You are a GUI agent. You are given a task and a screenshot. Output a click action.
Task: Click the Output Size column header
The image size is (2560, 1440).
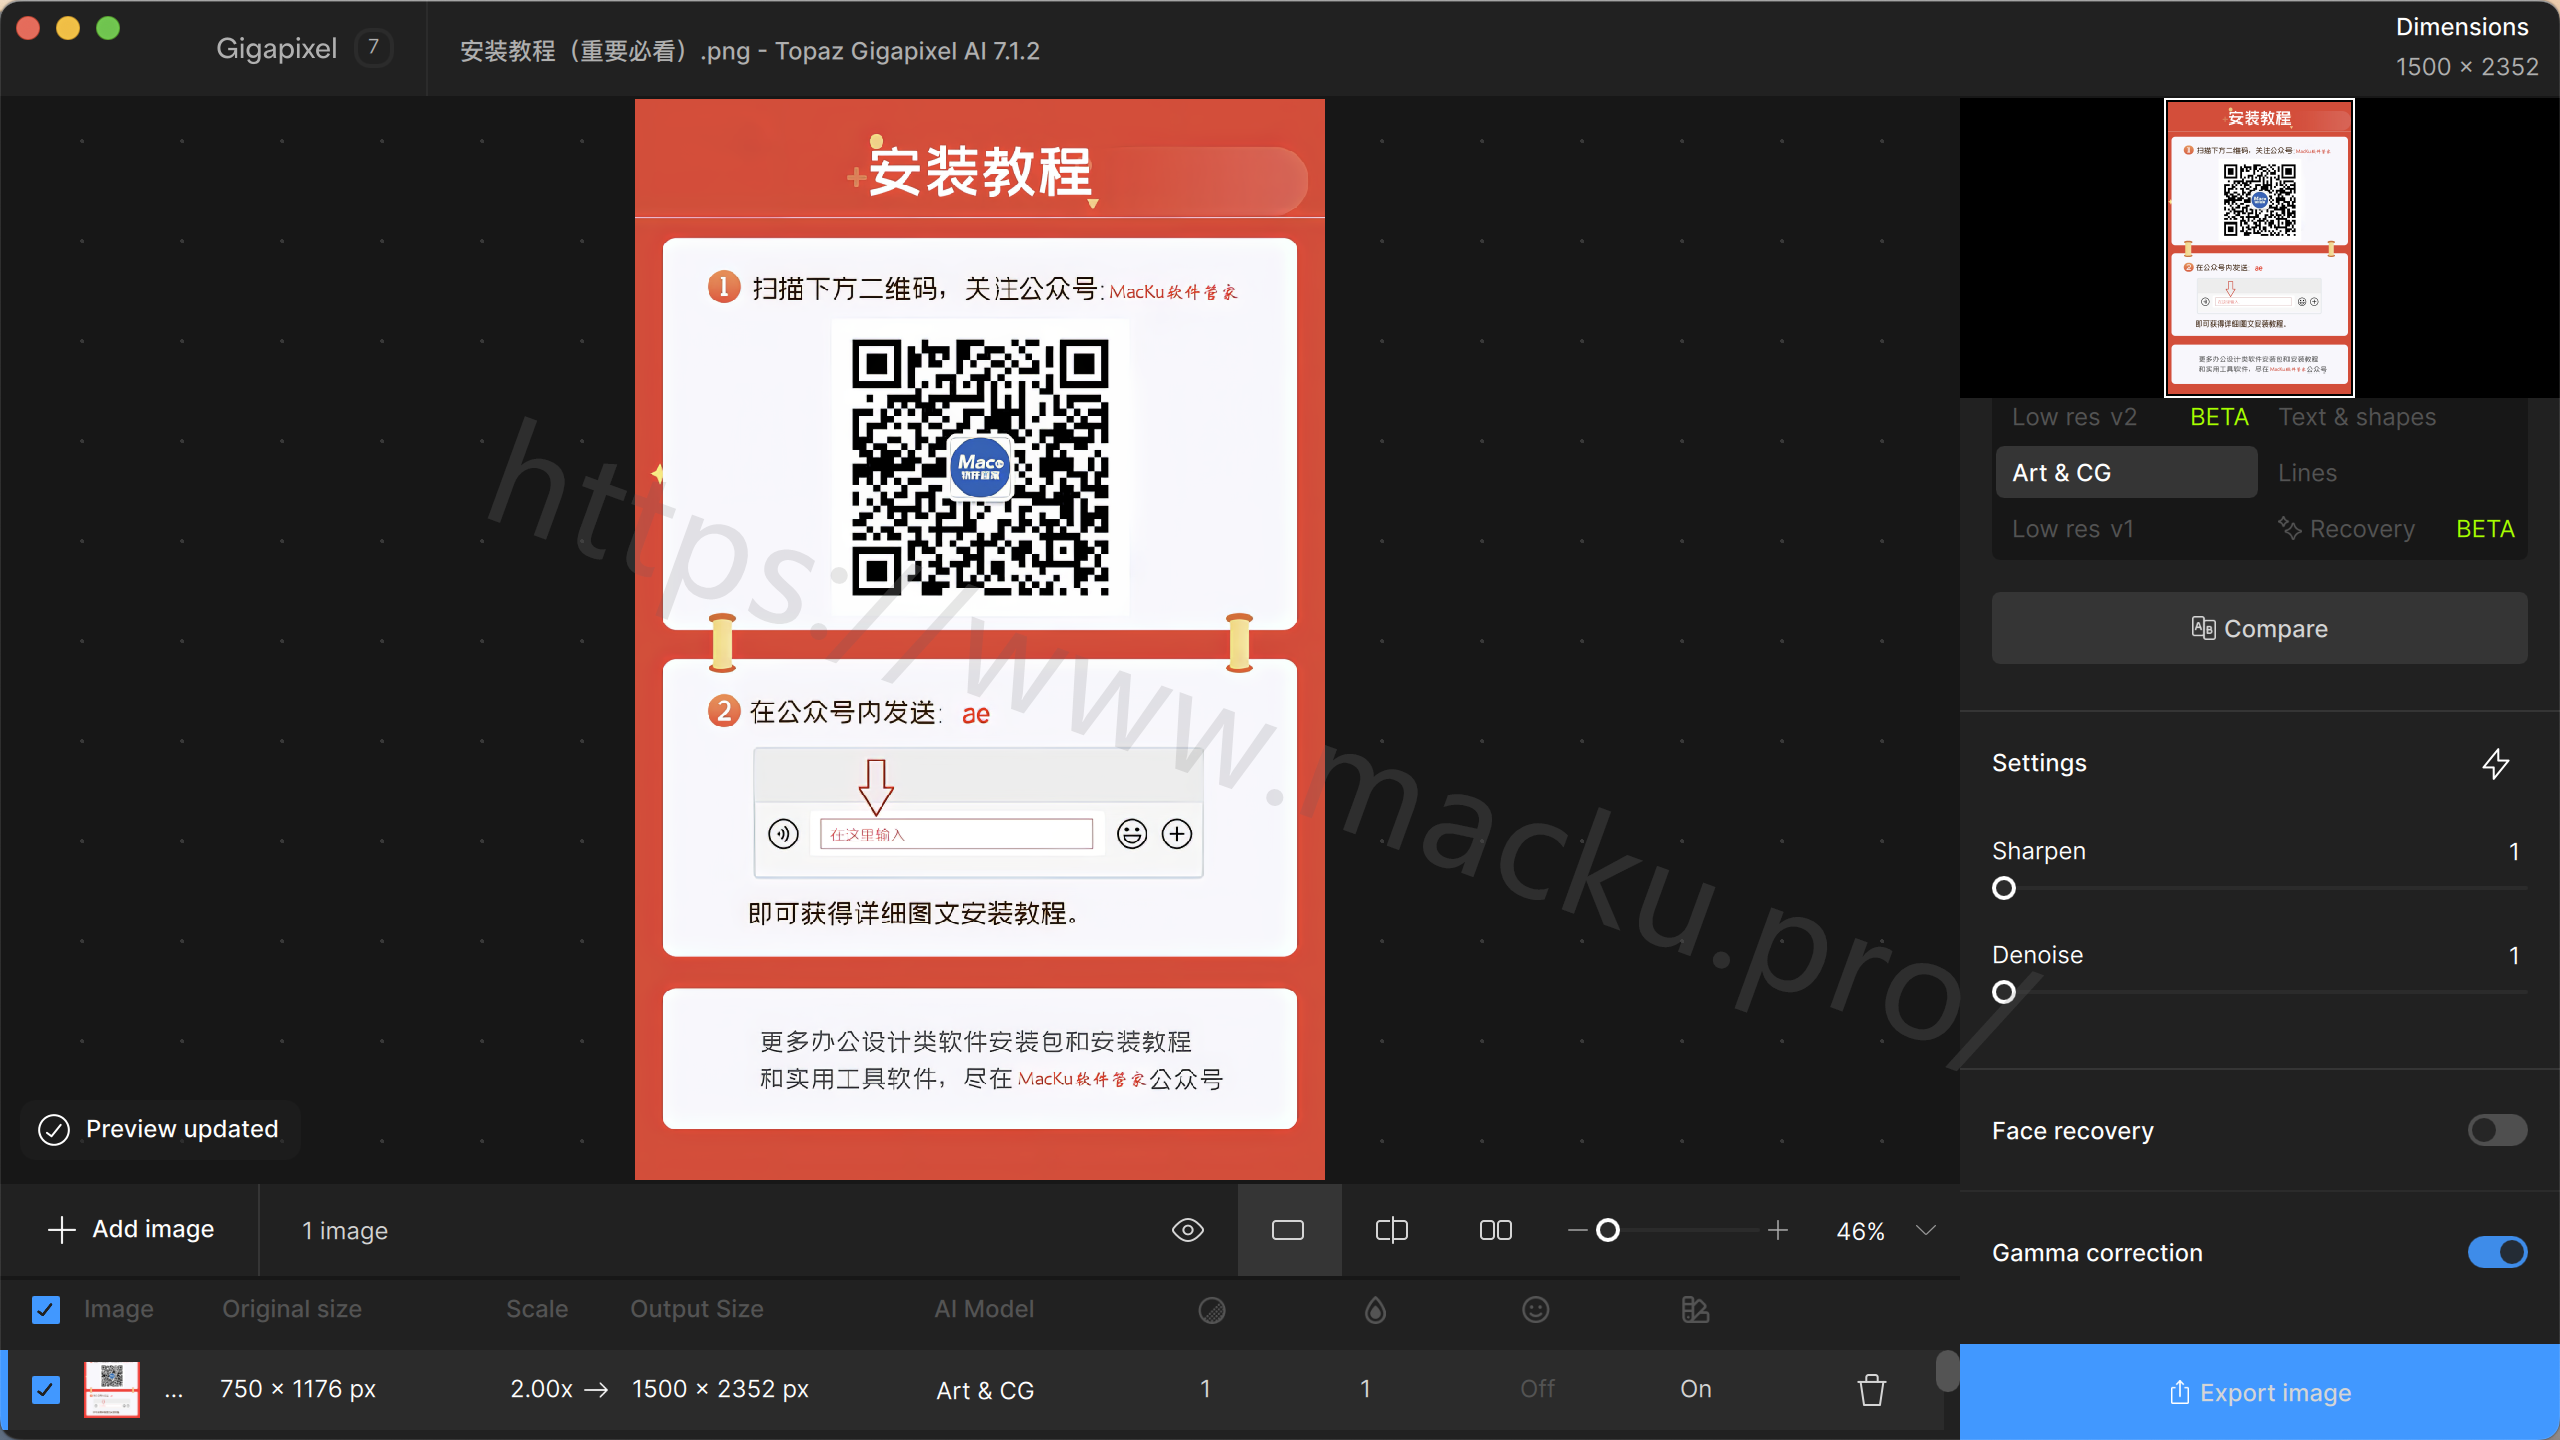tap(697, 1309)
